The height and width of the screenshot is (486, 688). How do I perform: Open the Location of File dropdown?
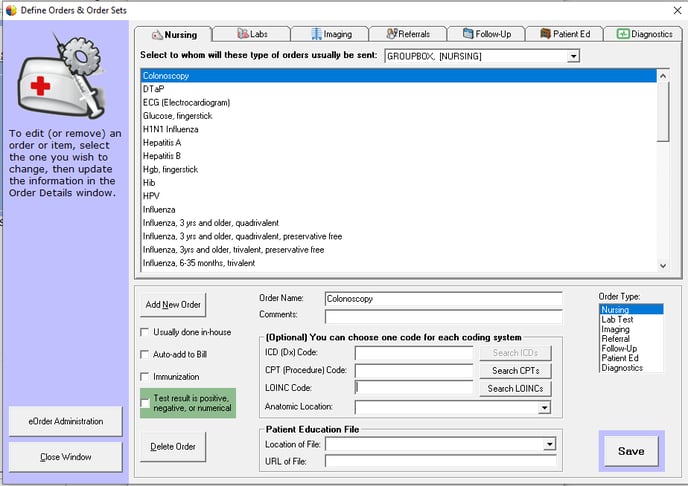tap(549, 444)
